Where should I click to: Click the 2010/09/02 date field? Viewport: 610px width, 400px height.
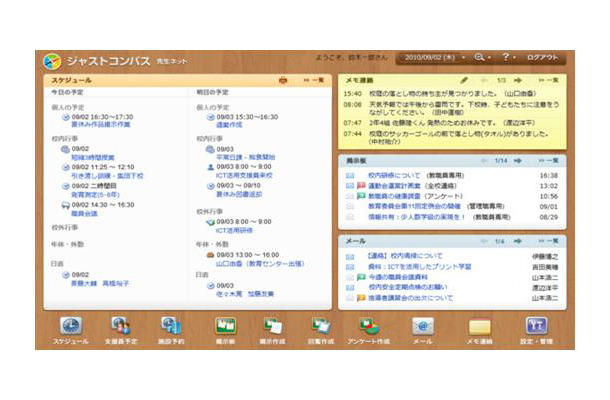pos(429,58)
